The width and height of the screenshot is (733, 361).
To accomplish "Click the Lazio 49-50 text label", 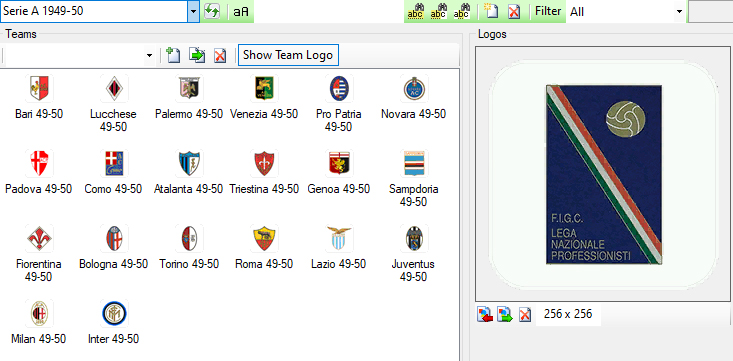I will 338,264.
